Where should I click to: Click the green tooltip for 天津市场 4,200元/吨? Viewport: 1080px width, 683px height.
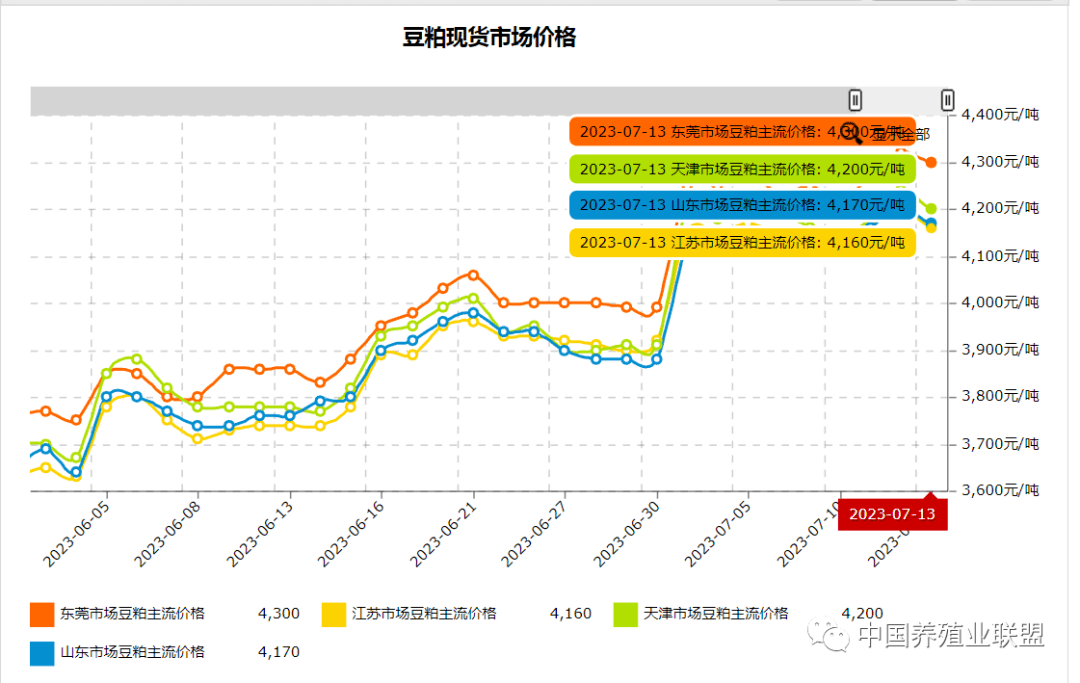pyautogui.click(x=742, y=169)
